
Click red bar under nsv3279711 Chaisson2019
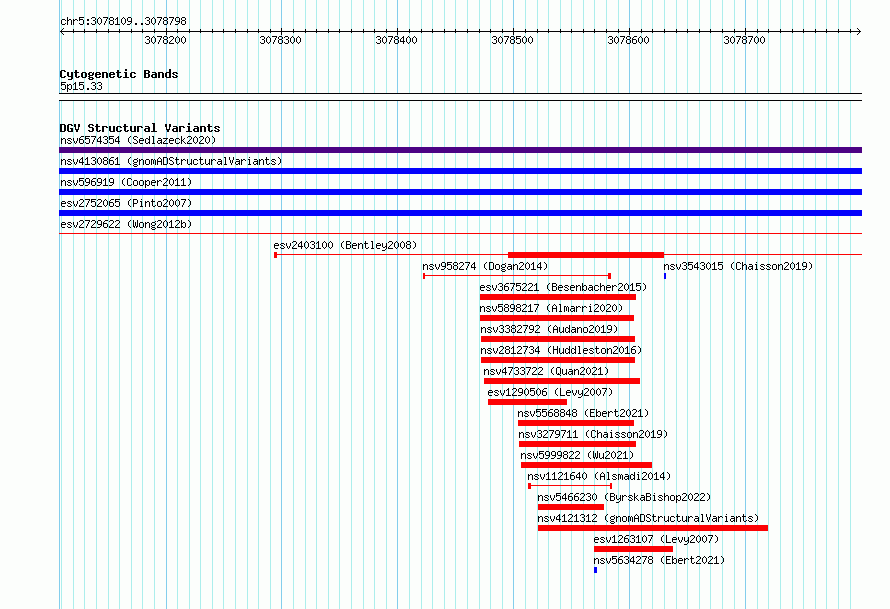(577, 444)
